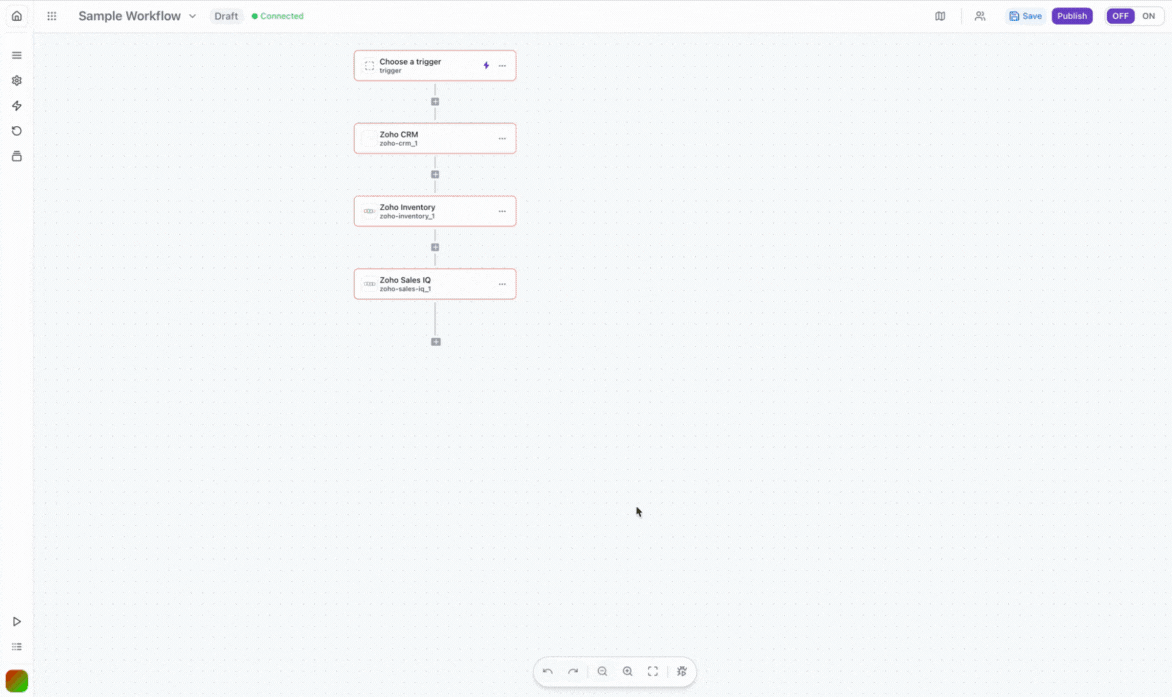Select the Draft status label
Screen dimensions: 1172x697
pyautogui.click(x=226, y=16)
